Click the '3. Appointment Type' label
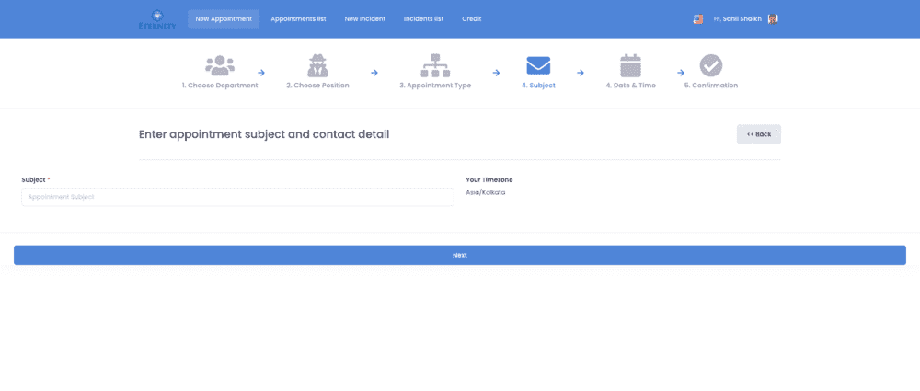This screenshot has height=391, width=920. coord(435,85)
